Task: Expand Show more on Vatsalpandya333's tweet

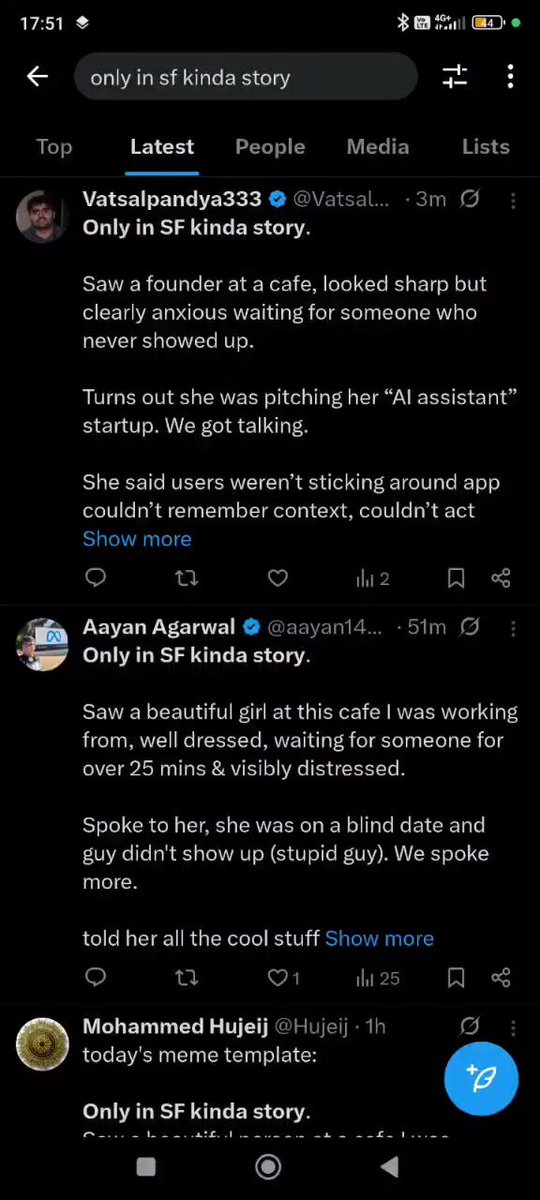Action: pyautogui.click(x=137, y=539)
